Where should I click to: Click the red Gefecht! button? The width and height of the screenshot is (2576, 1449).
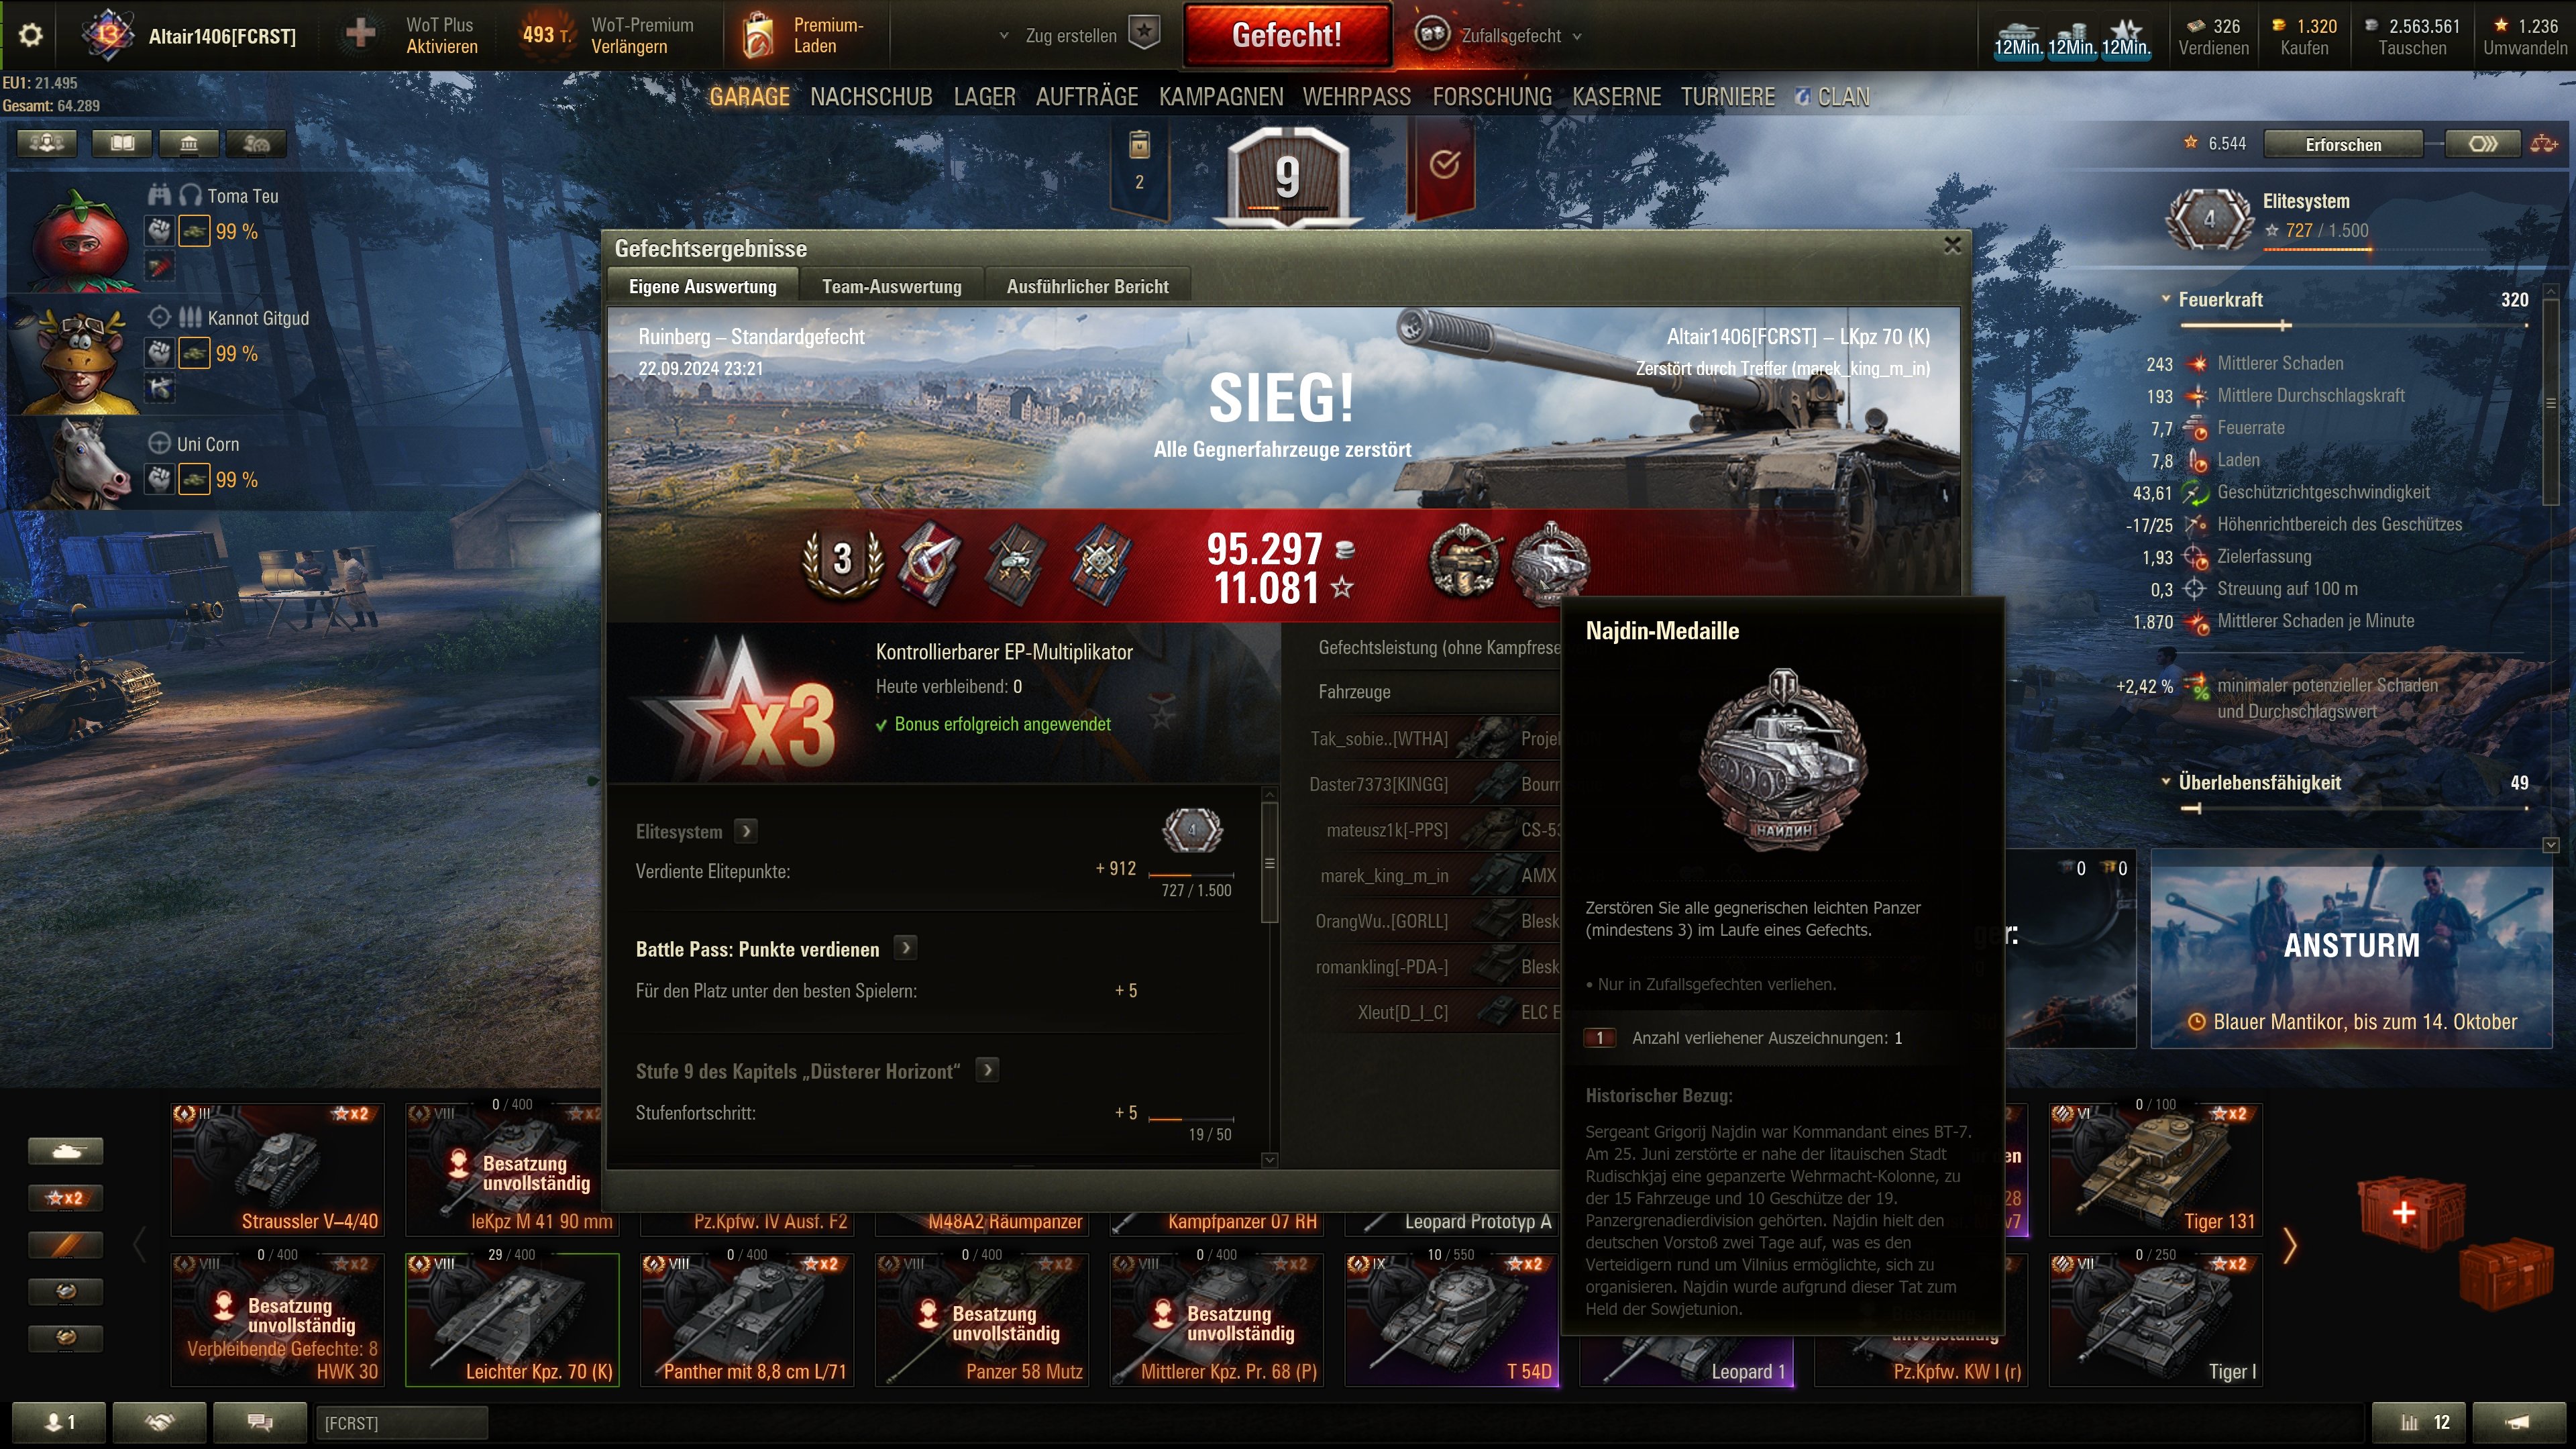pos(1287,35)
